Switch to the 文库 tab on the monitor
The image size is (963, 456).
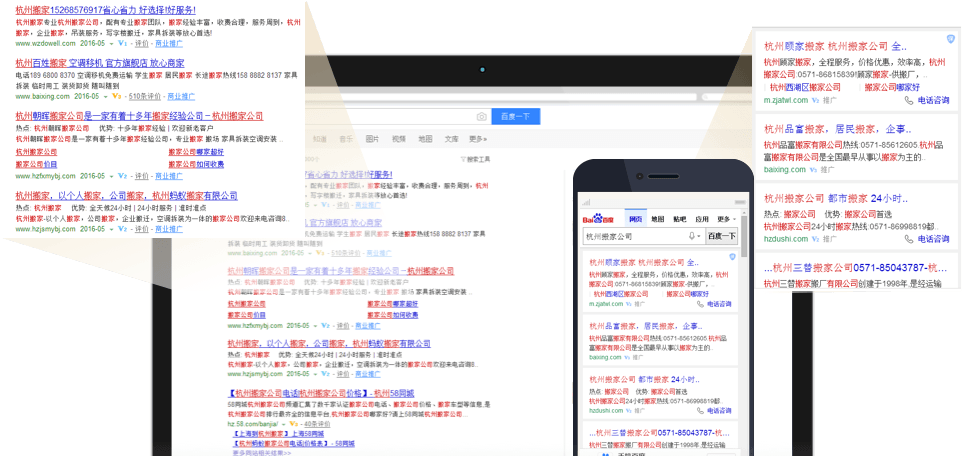click(x=451, y=140)
